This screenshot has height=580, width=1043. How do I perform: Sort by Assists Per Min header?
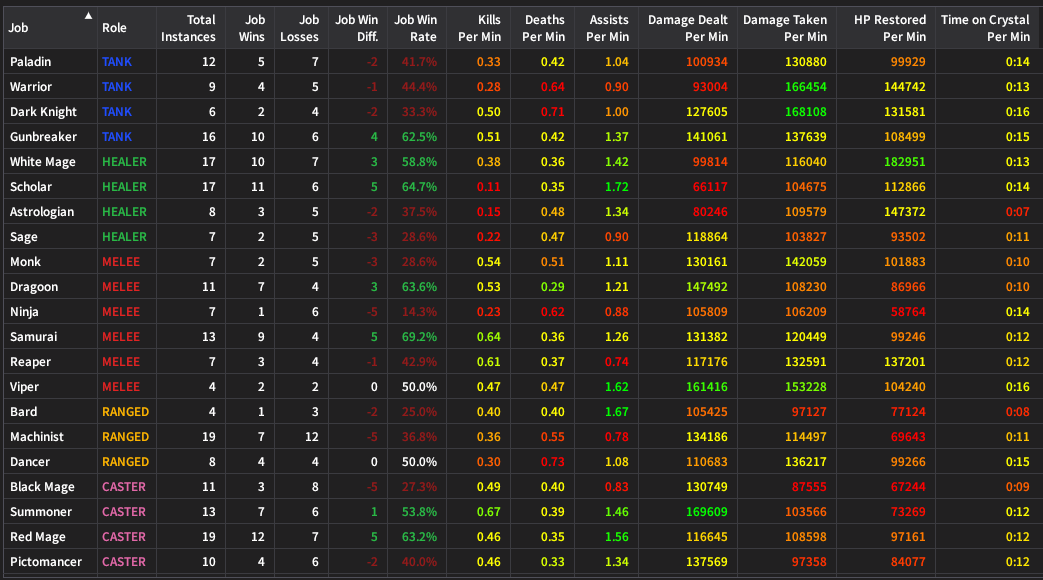point(607,28)
